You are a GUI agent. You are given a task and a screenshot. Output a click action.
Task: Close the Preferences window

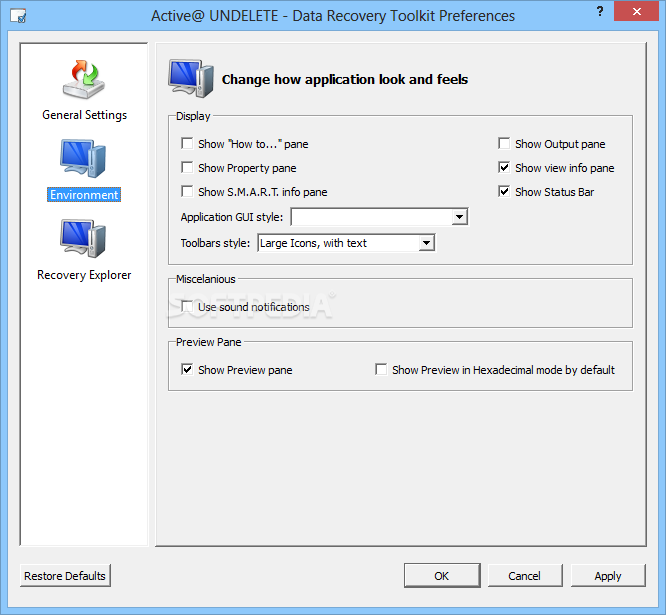tap(636, 11)
